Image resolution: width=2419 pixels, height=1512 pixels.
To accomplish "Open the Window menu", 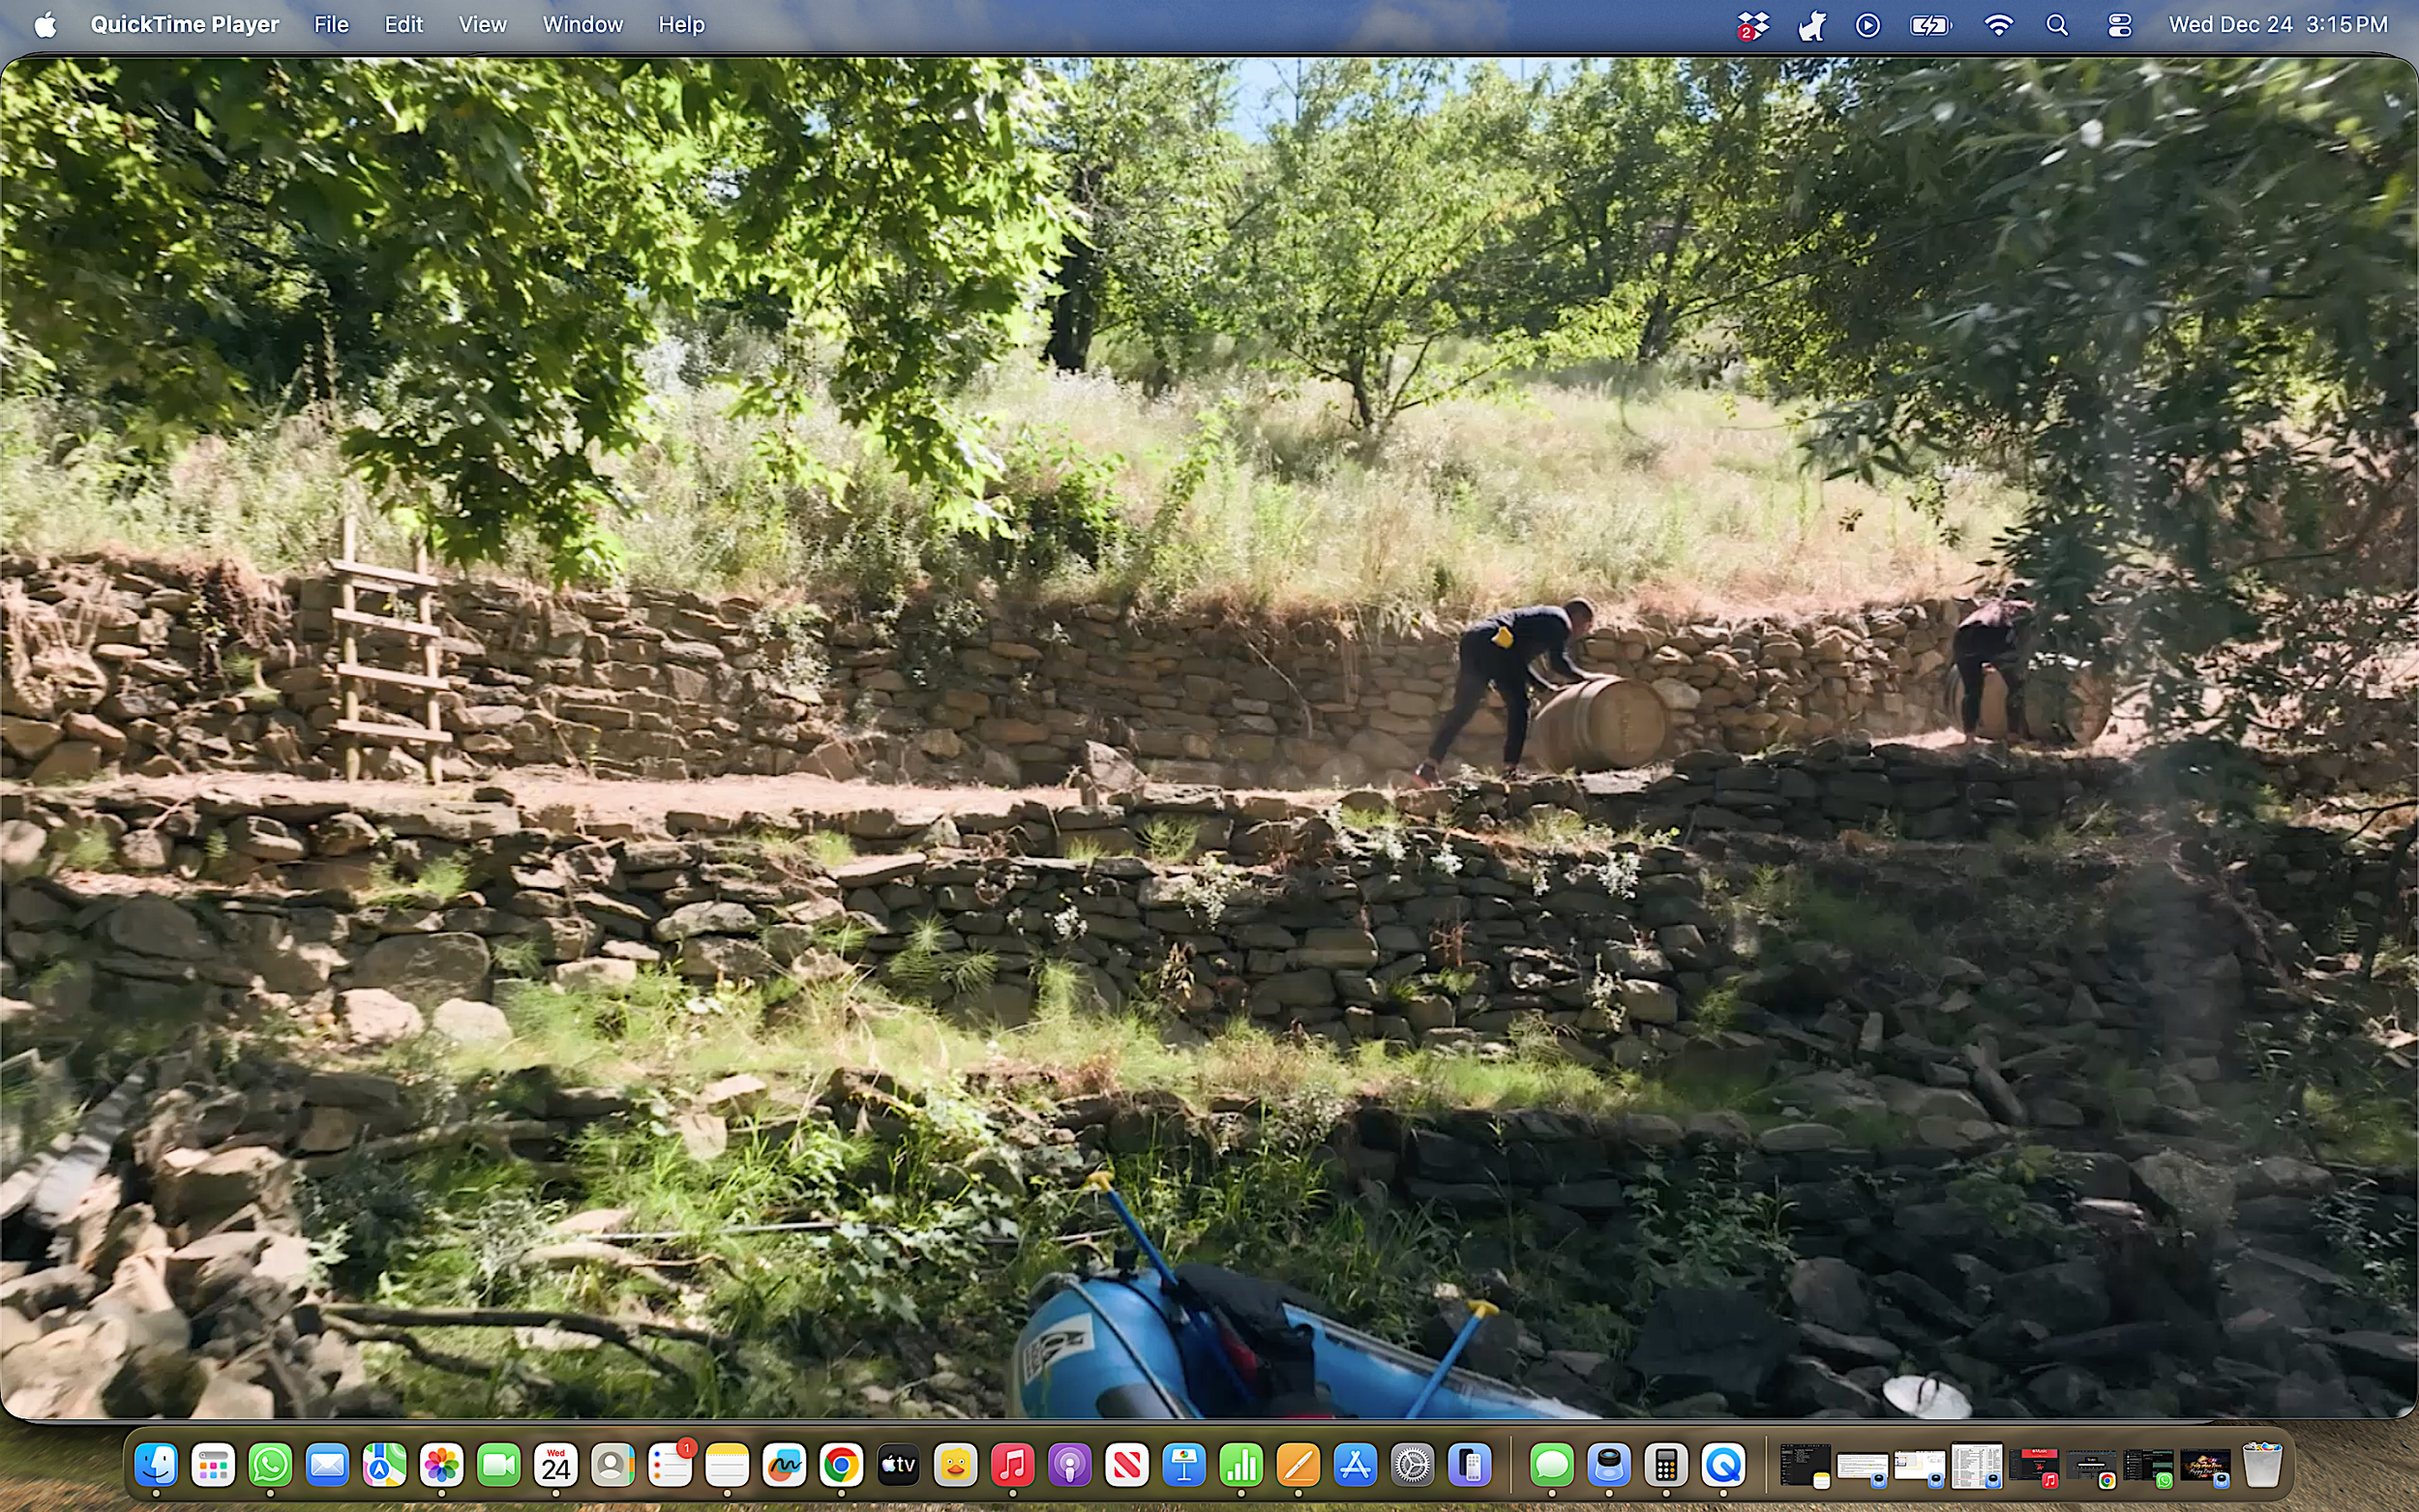I will [583, 24].
